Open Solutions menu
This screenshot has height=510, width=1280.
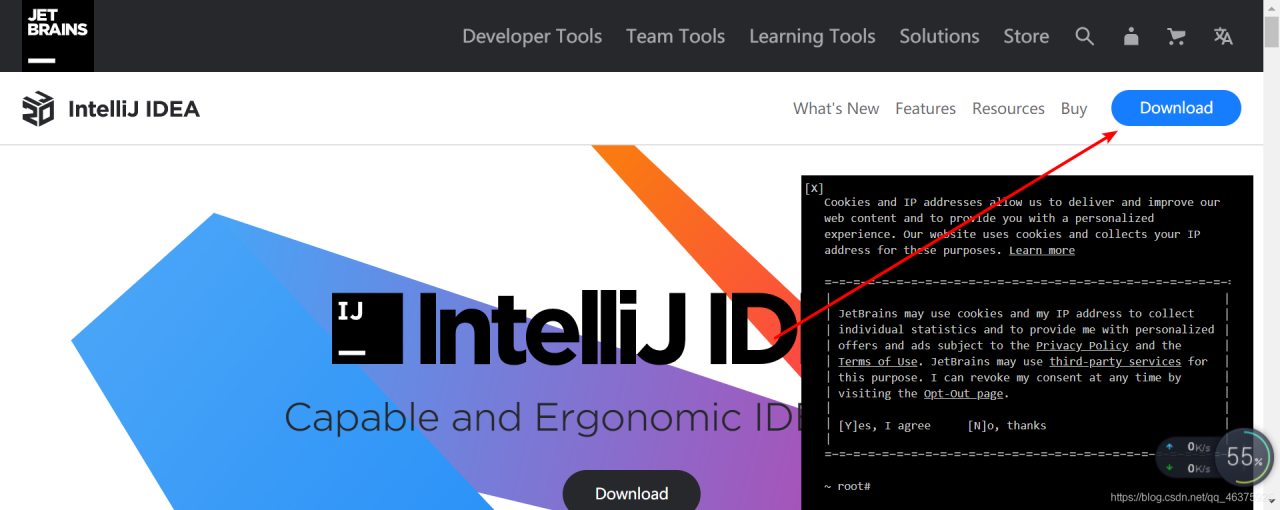click(939, 36)
